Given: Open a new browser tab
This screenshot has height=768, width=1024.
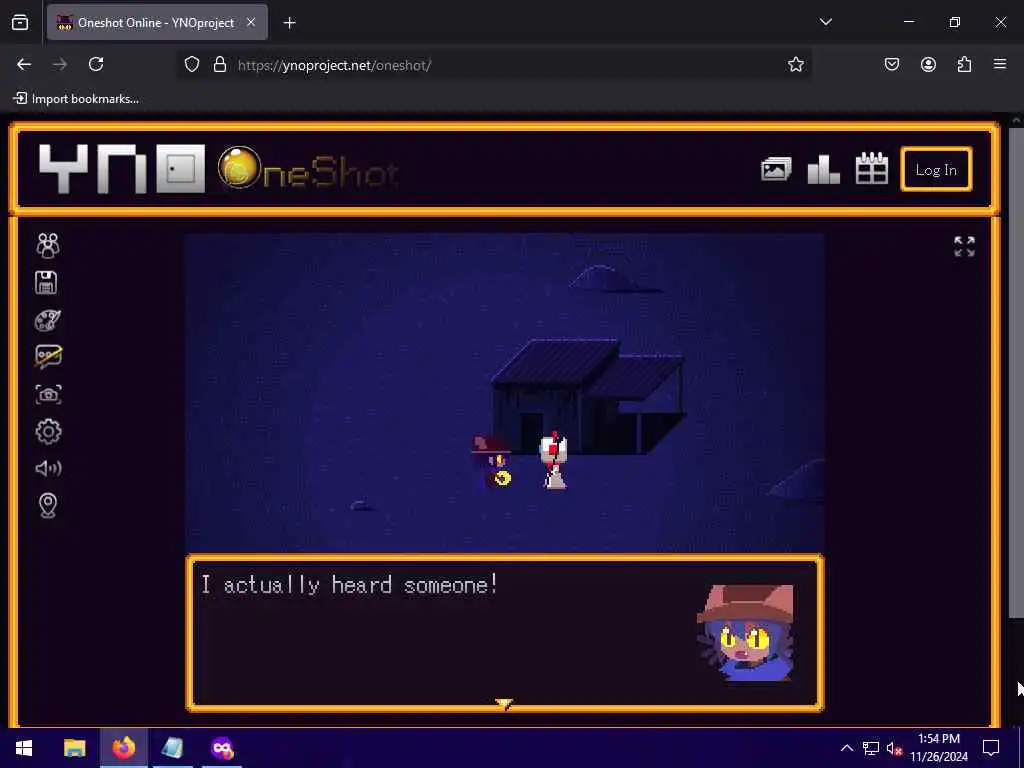Looking at the screenshot, I should click(289, 23).
